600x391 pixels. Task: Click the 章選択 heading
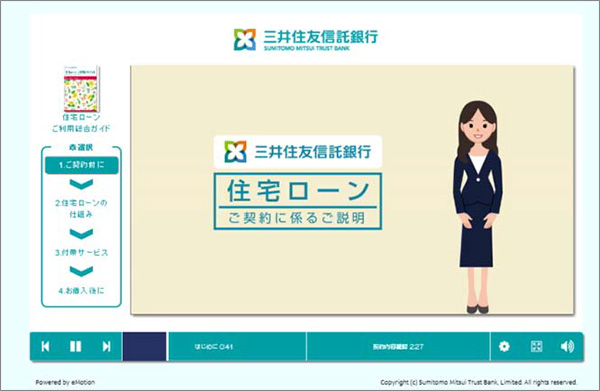coord(81,147)
